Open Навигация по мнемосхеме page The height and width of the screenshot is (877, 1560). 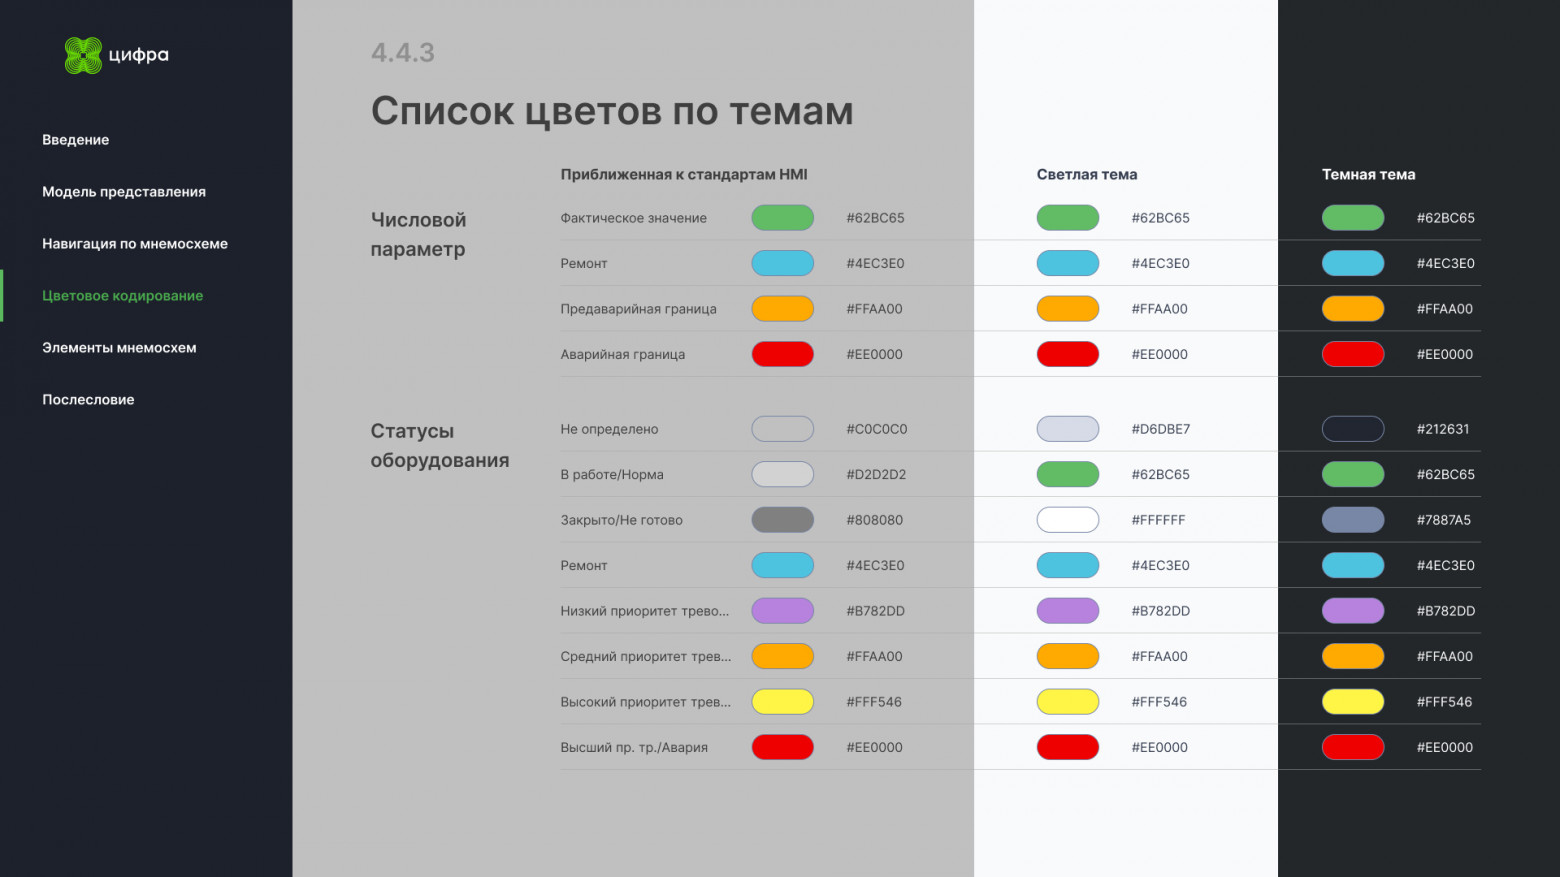pyautogui.click(x=135, y=243)
